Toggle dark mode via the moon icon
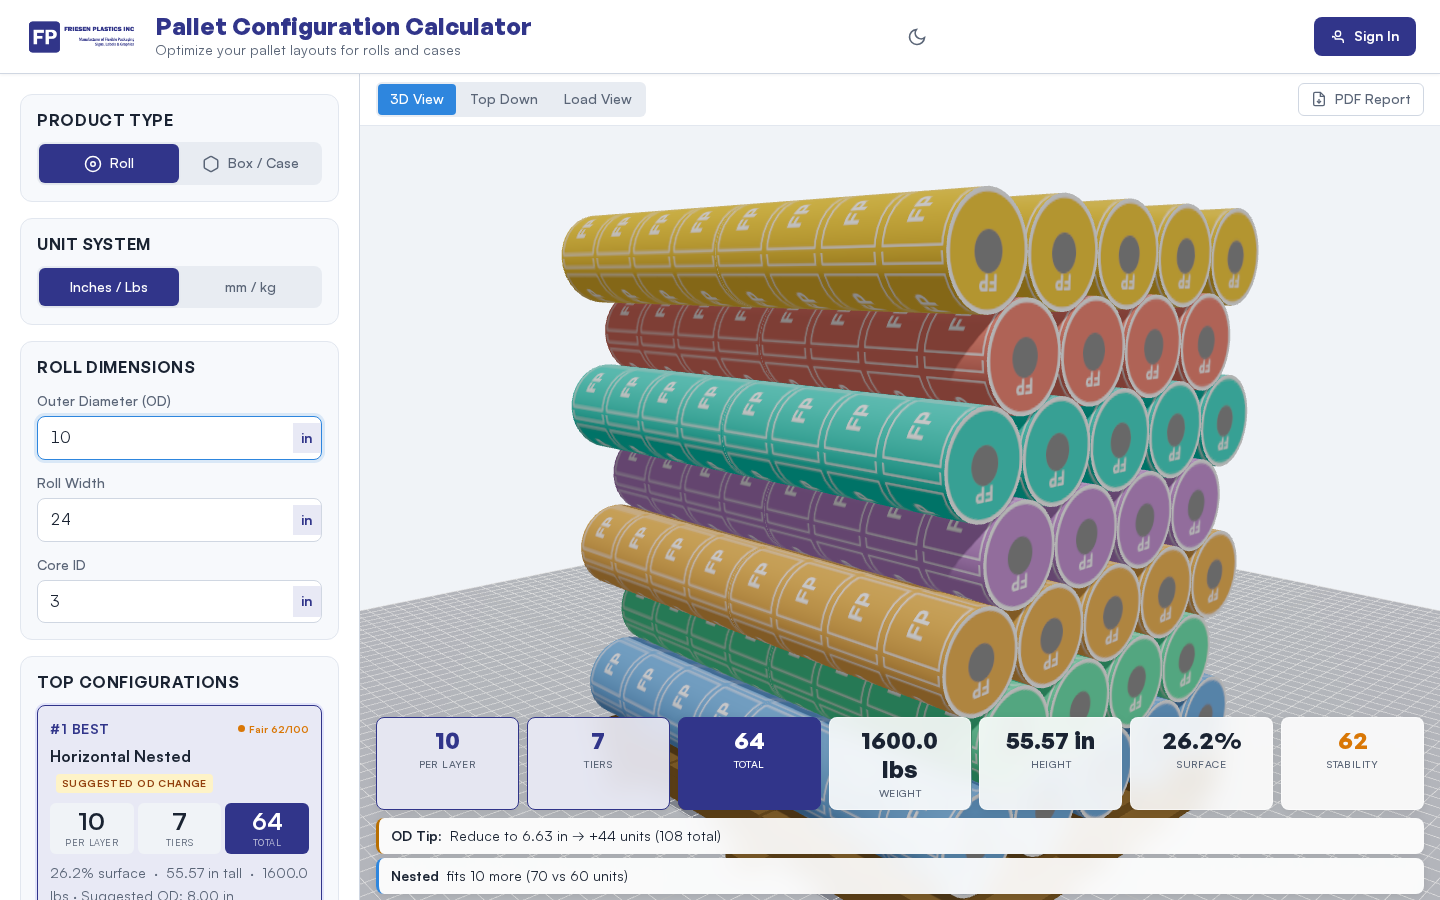The height and width of the screenshot is (900, 1440). [917, 36]
